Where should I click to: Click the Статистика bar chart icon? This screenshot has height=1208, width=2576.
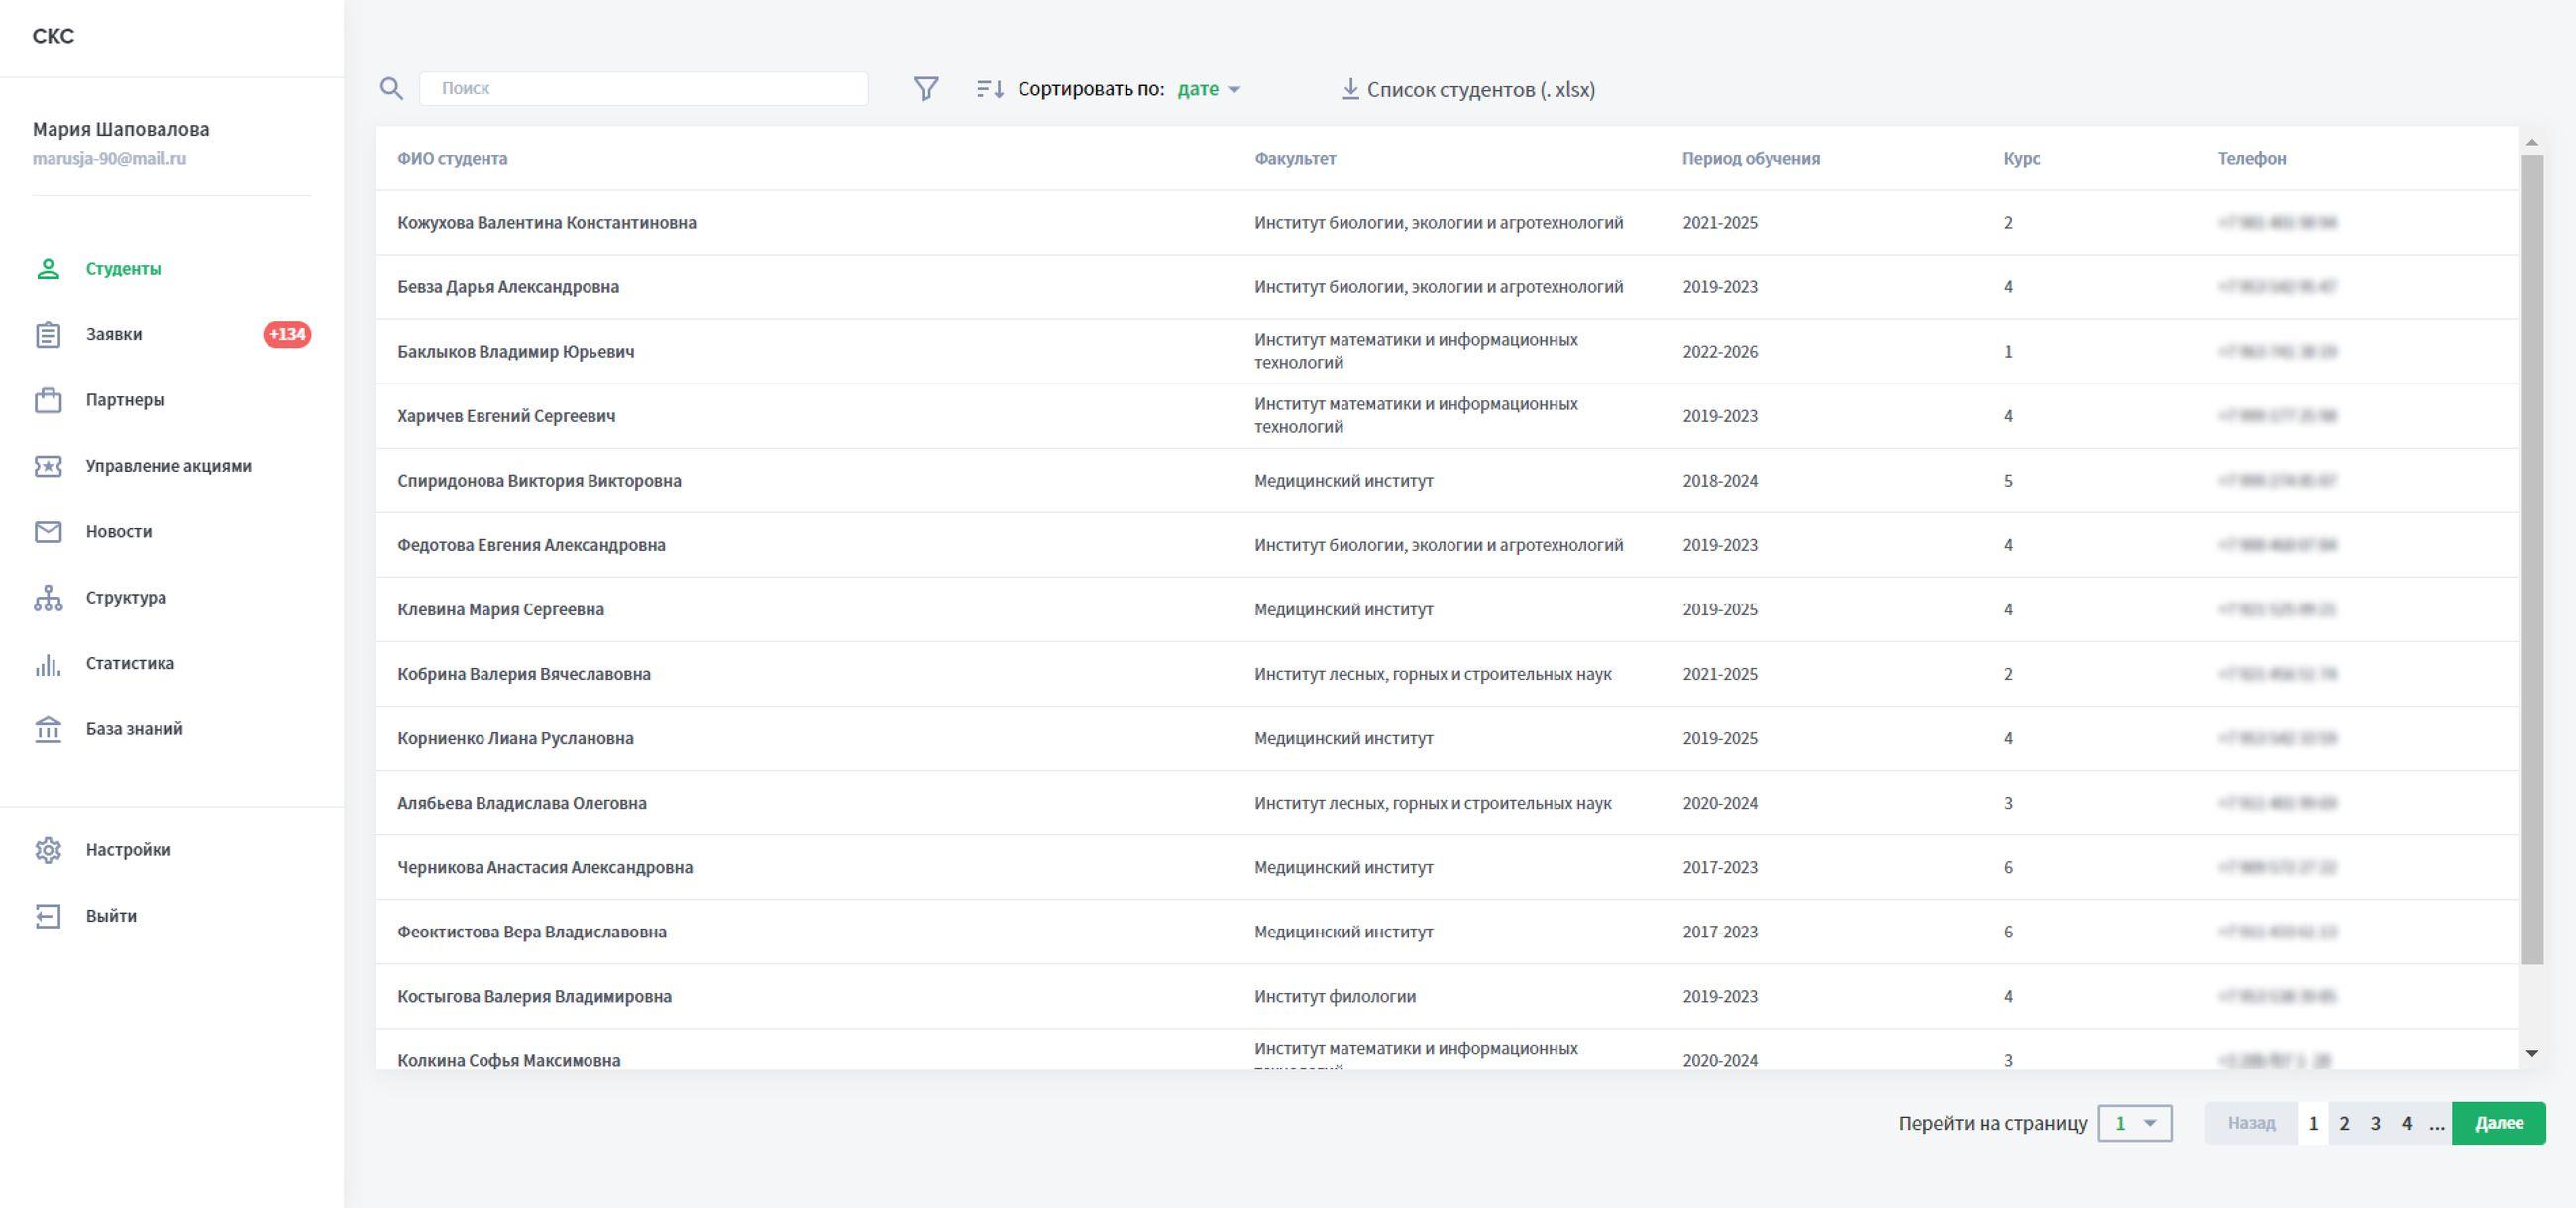[x=48, y=664]
